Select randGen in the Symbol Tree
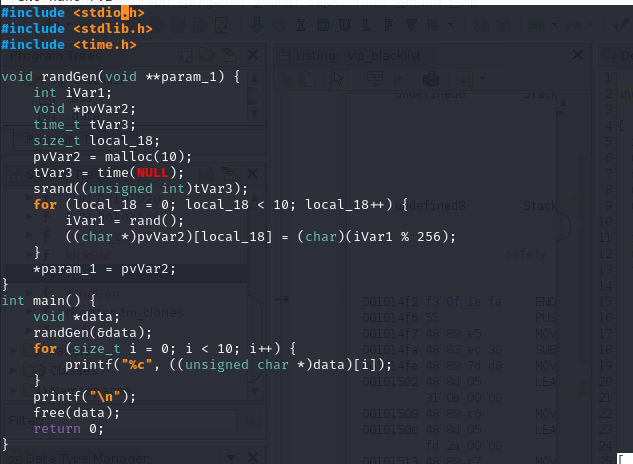Viewport: 633px width, 464px height. coord(92,293)
